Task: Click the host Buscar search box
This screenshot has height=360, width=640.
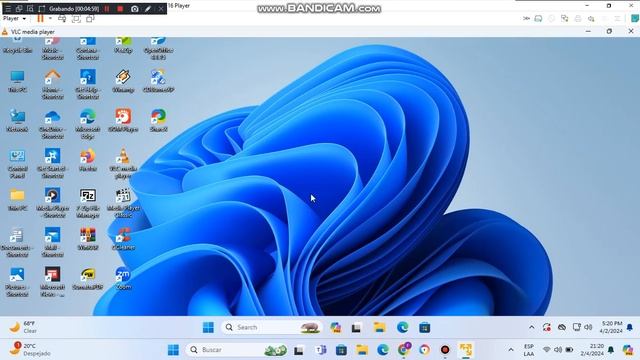Action: pyautogui.click(x=237, y=350)
